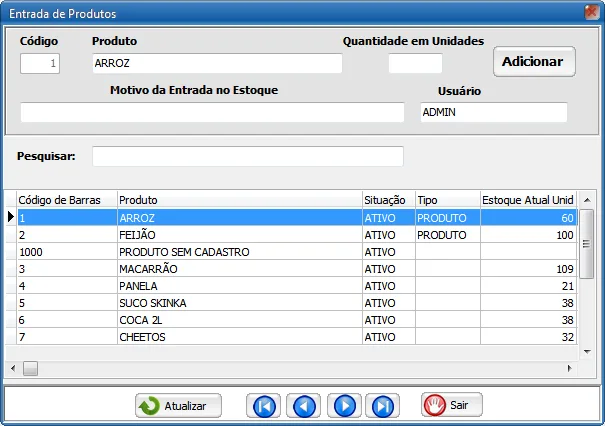The image size is (605, 426).
Task: Click the Atualizar refresh button
Action: (178, 406)
